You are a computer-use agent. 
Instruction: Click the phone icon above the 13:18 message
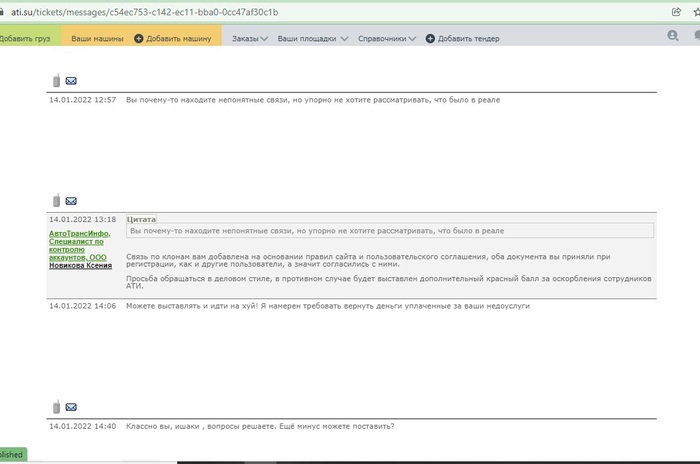(56, 201)
